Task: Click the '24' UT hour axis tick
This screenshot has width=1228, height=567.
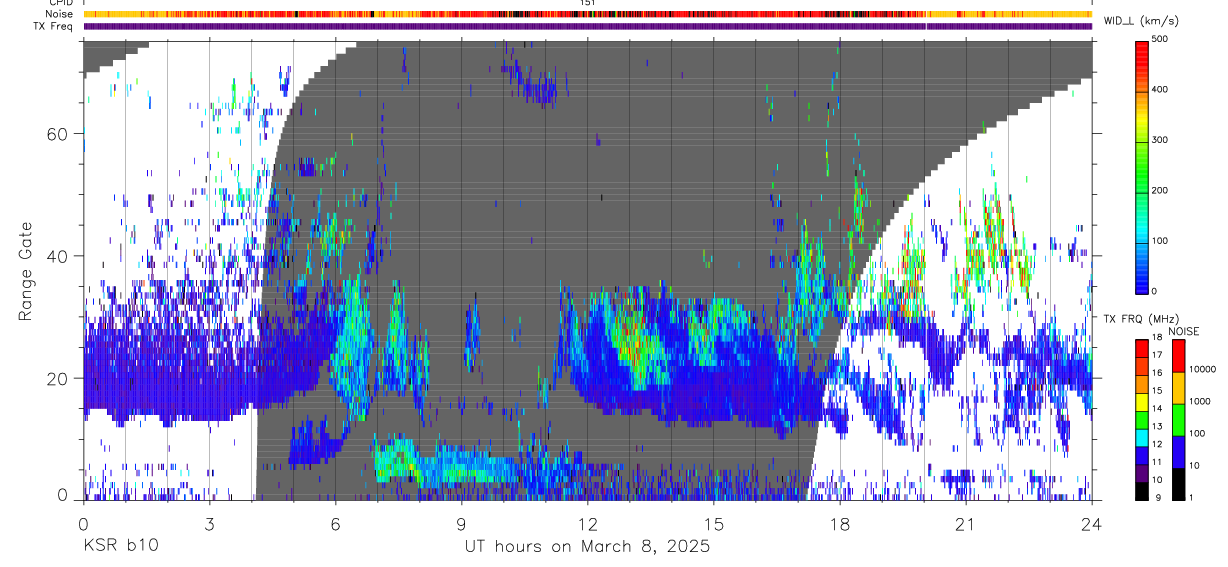Action: click(x=1092, y=523)
